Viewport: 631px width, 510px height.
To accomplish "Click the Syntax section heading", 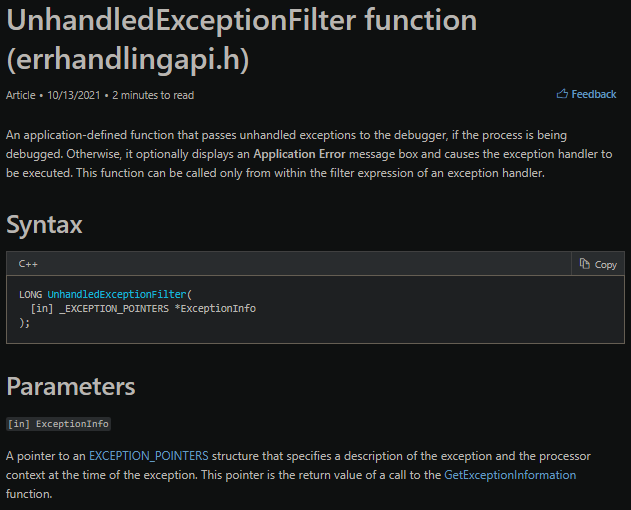I will pyautogui.click(x=45, y=225).
